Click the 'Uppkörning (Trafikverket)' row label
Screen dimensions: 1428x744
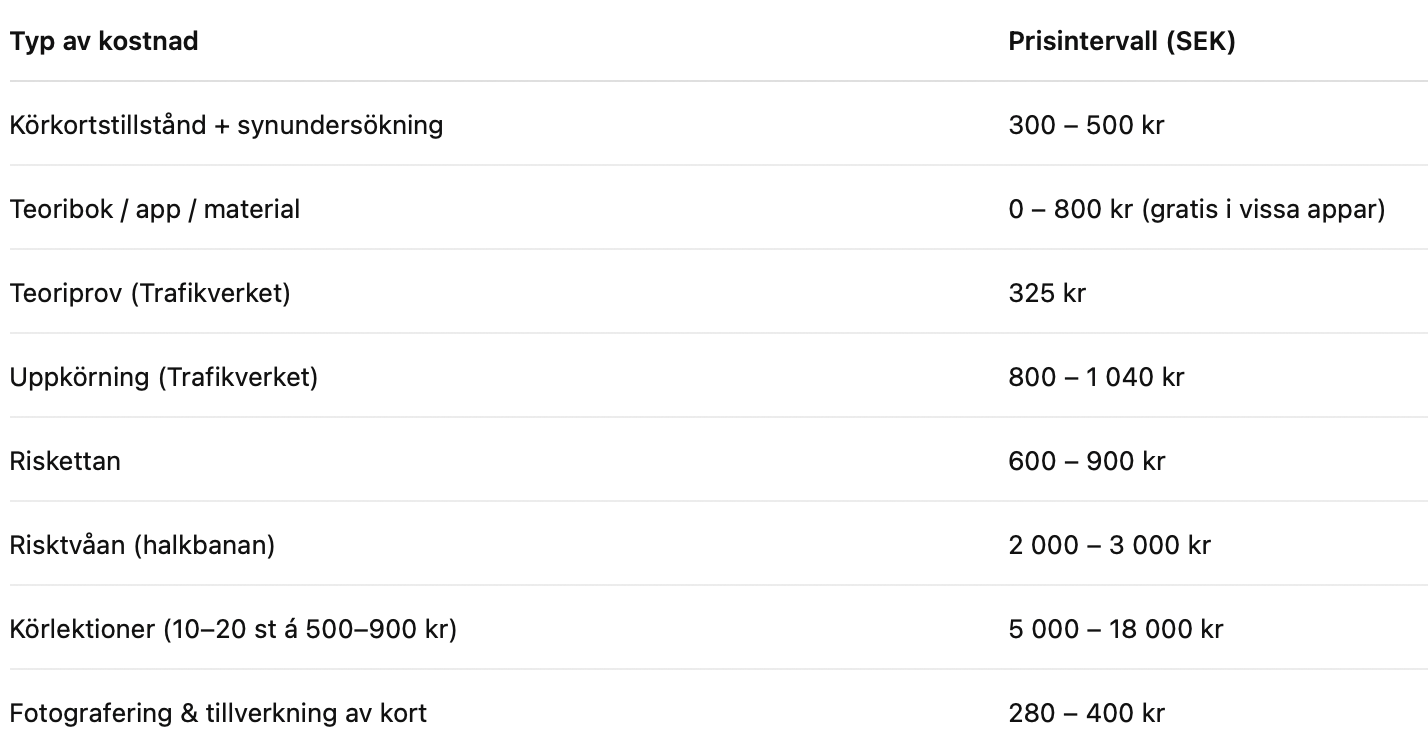(x=164, y=377)
